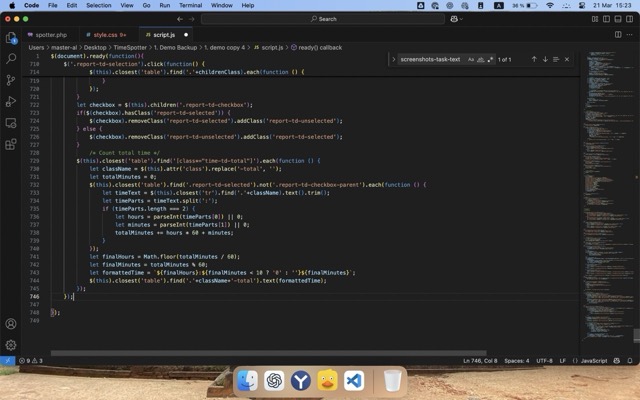Open the Explorer panel in activity bar
The image size is (640, 400).
(x=11, y=38)
